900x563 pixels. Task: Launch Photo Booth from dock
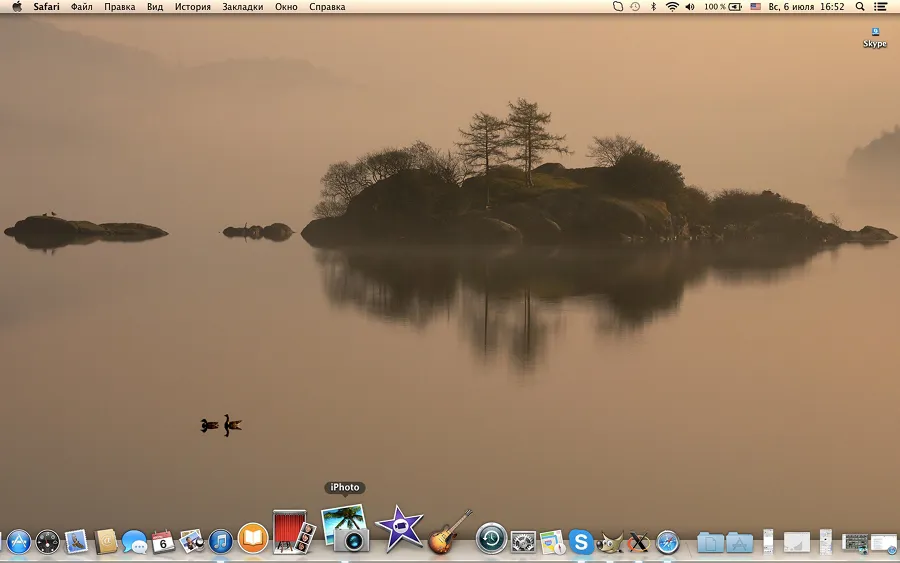[x=294, y=531]
